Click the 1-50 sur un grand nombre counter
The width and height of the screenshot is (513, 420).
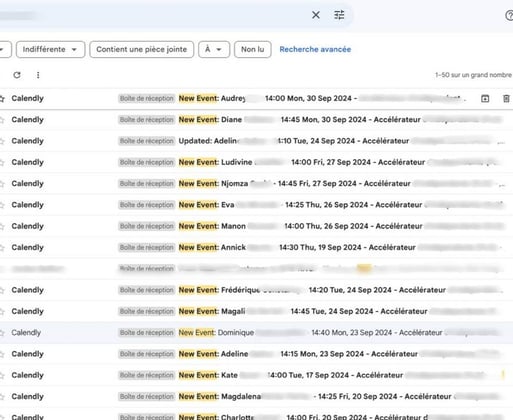(x=473, y=75)
